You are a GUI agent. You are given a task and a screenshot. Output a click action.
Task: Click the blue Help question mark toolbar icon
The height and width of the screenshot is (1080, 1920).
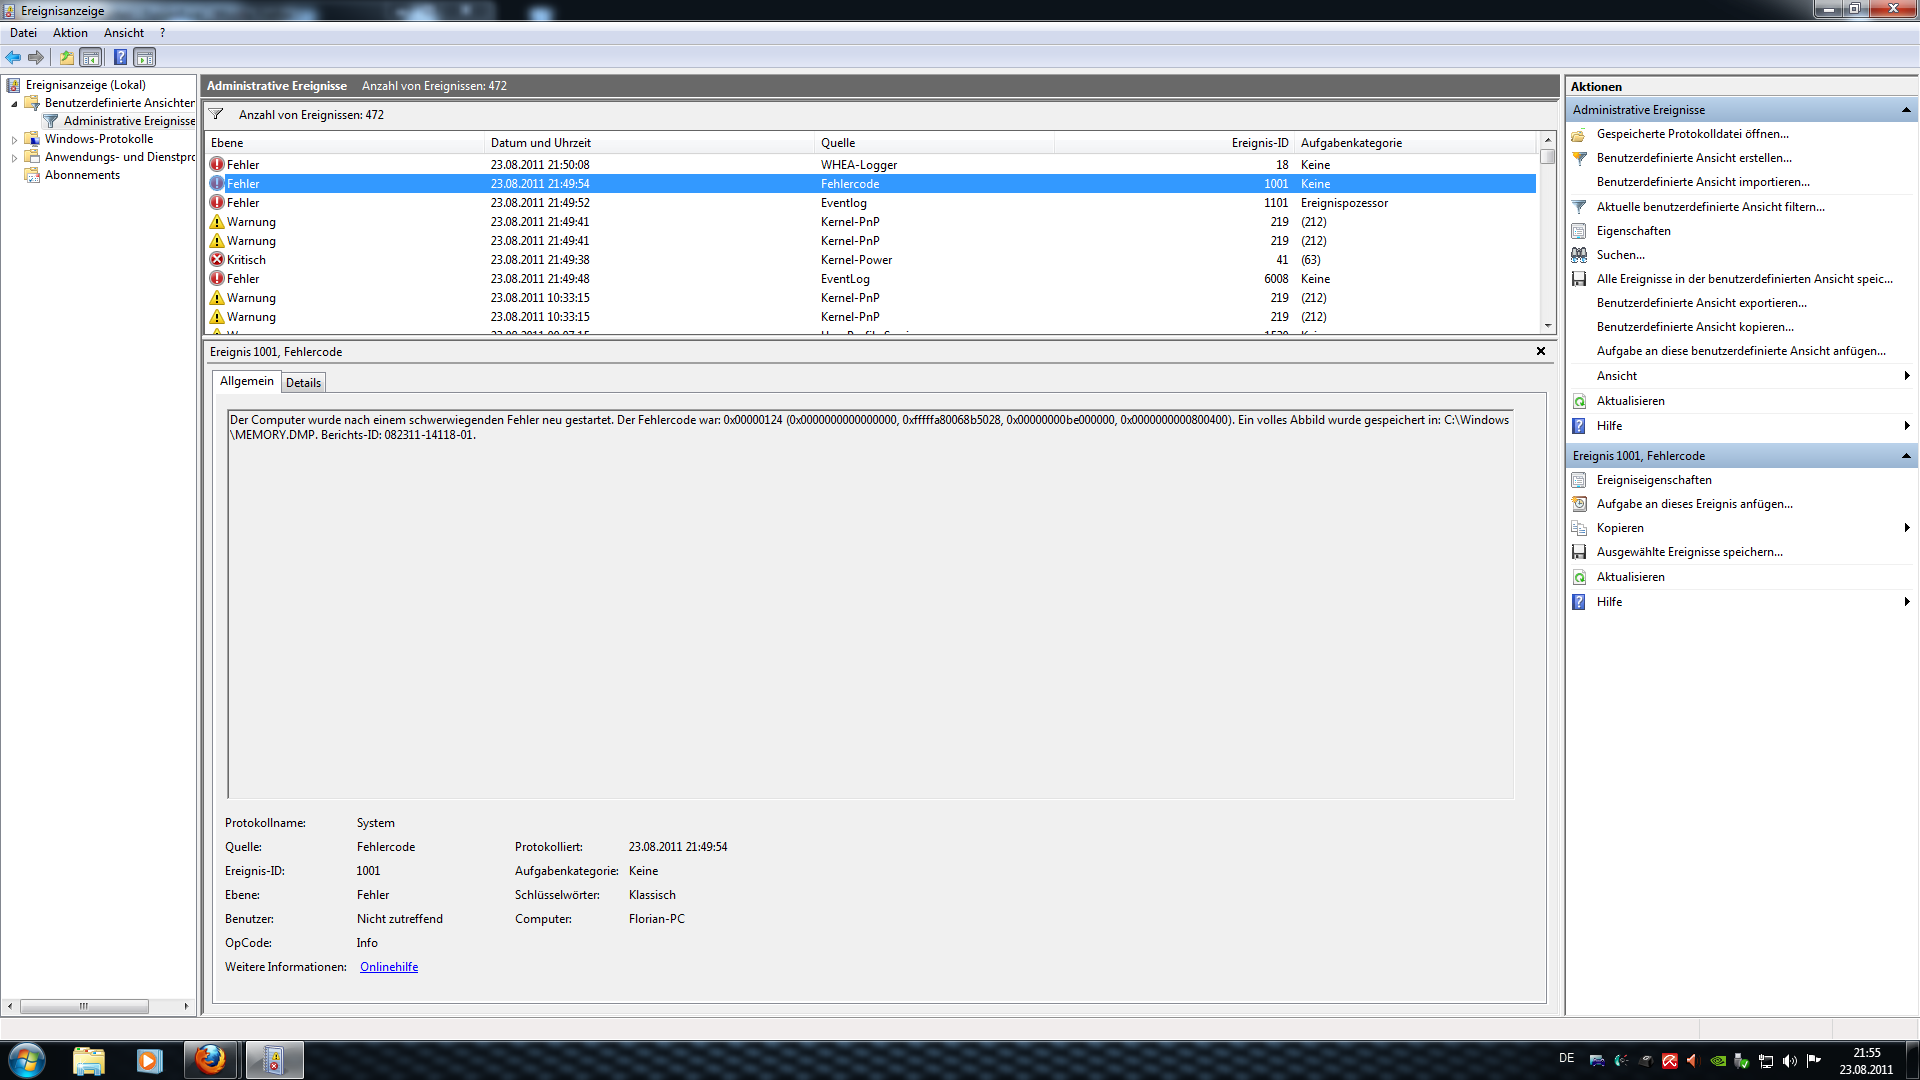pyautogui.click(x=120, y=58)
